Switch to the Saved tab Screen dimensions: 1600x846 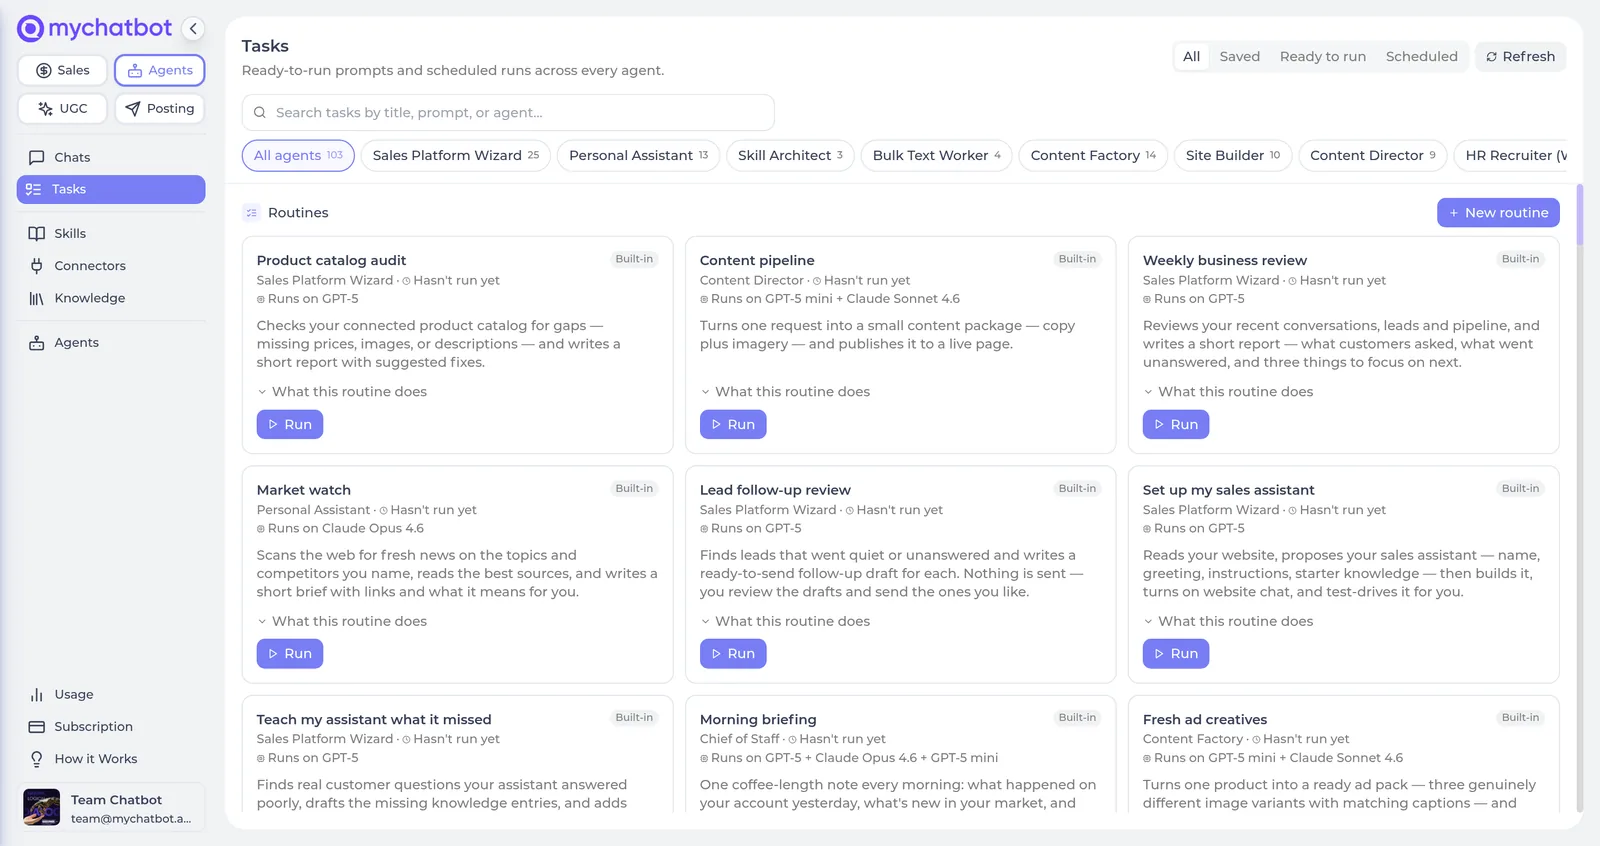tap(1240, 57)
